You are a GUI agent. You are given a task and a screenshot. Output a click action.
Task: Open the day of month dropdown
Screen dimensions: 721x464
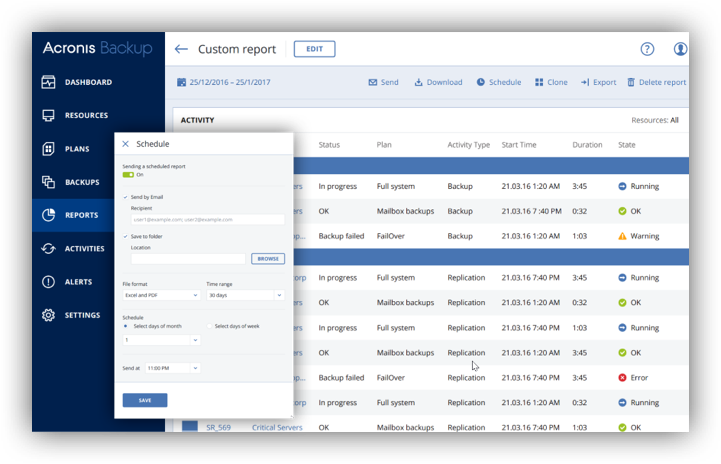coord(161,340)
